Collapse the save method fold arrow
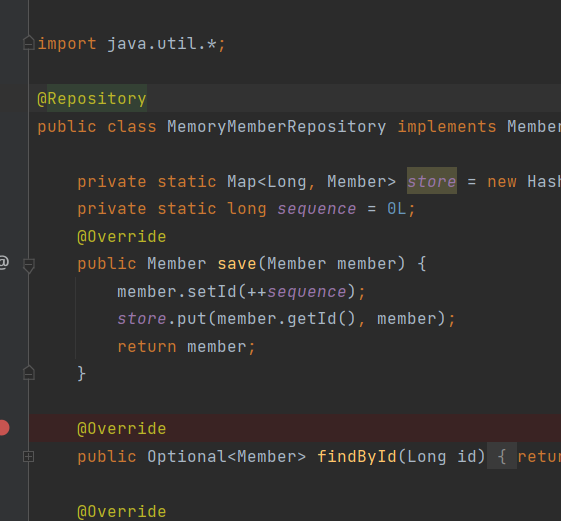Screen dimensions: 561x521 tap(29, 266)
